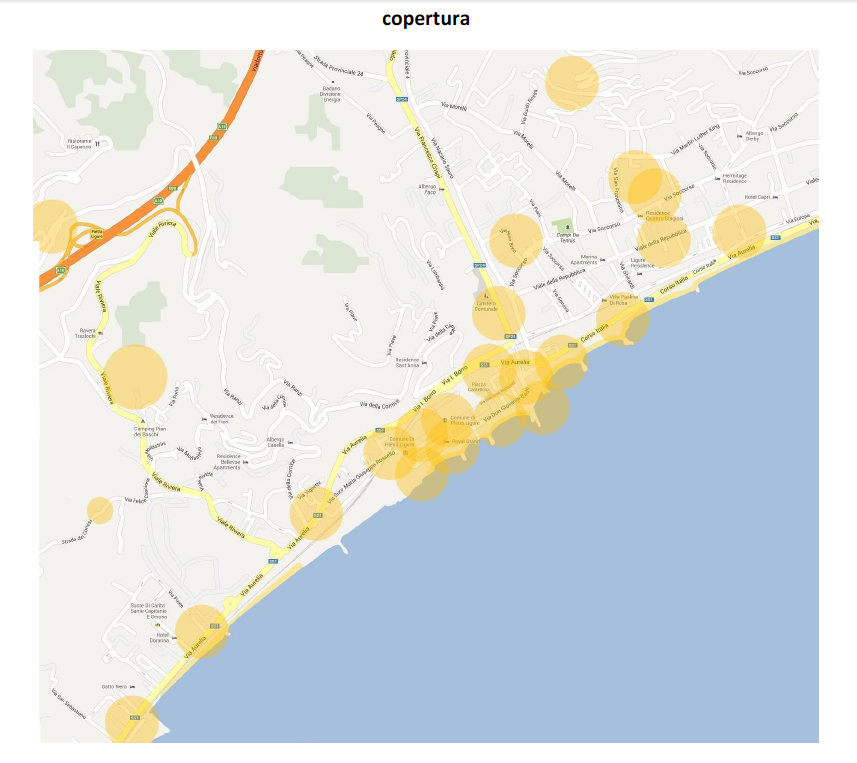The width and height of the screenshot is (857, 763).
Task: Select the 'Via Francesco Crispi' road label
Action: 428,153
